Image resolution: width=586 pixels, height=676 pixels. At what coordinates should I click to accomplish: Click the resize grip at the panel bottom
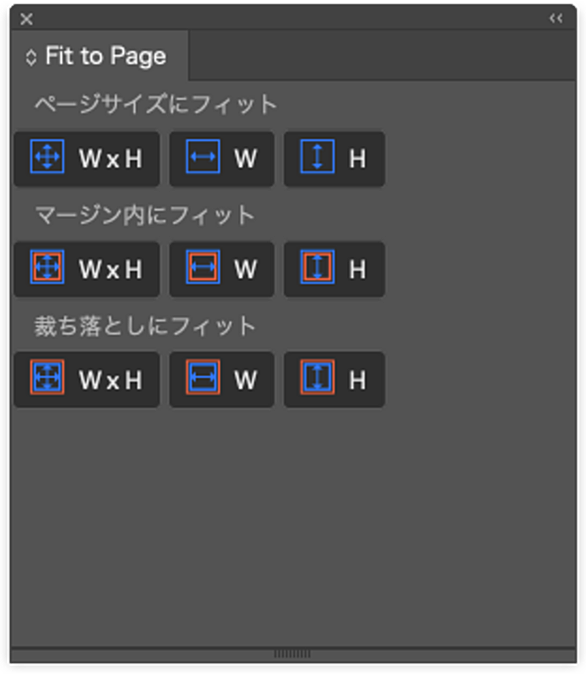click(292, 654)
